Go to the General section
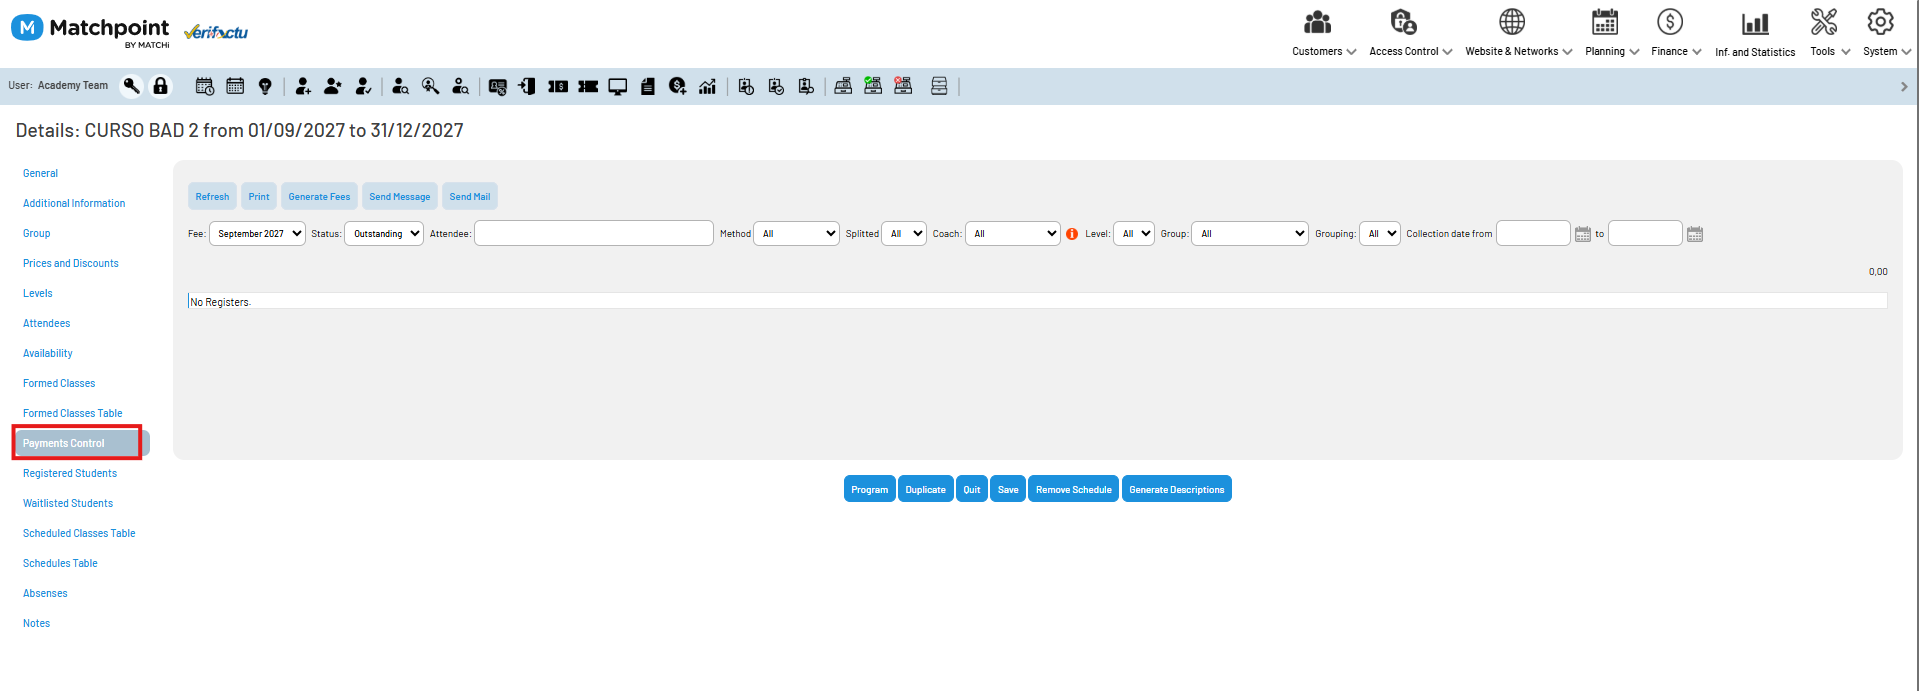 pos(40,173)
